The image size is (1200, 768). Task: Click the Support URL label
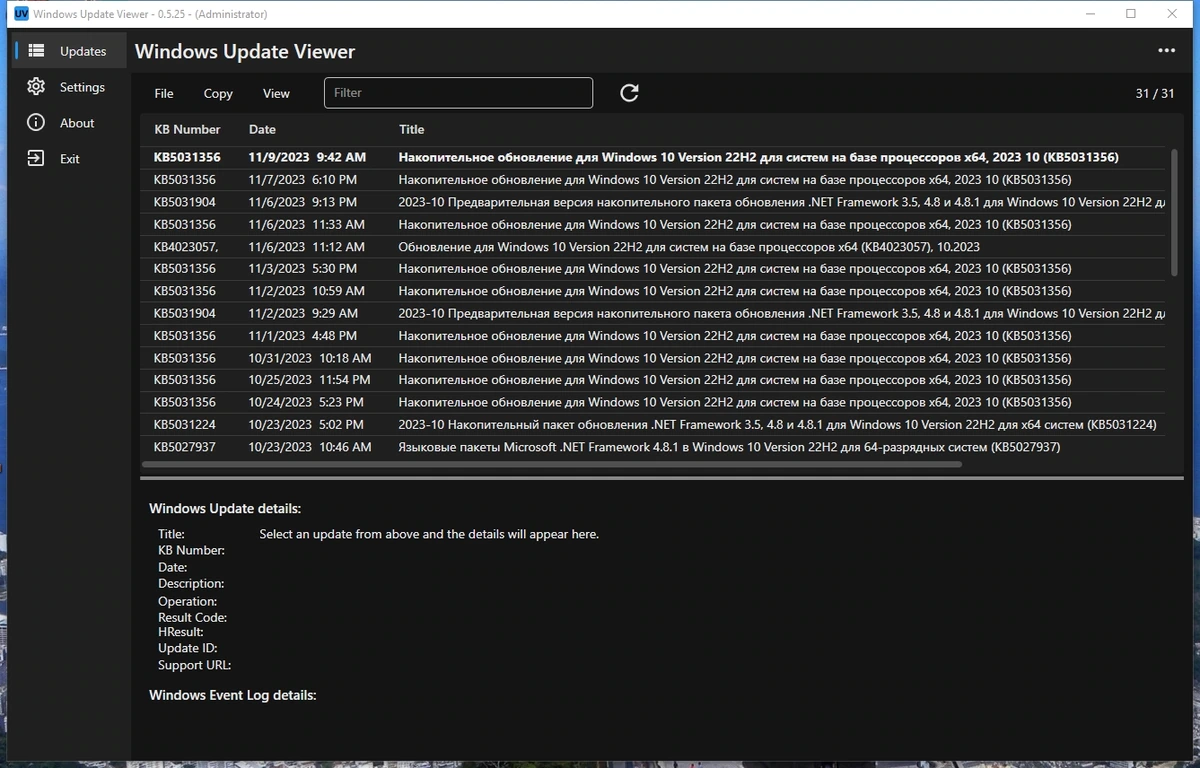pyautogui.click(x=194, y=665)
